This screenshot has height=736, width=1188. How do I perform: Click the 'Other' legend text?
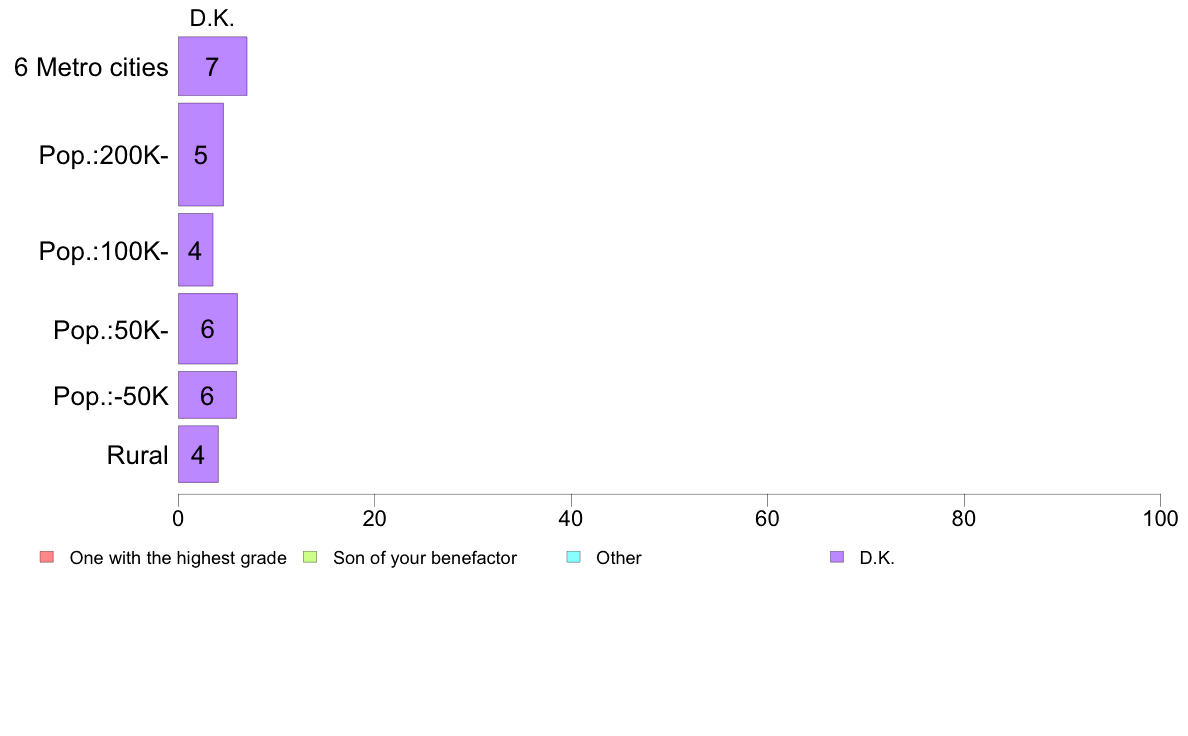pyautogui.click(x=619, y=558)
